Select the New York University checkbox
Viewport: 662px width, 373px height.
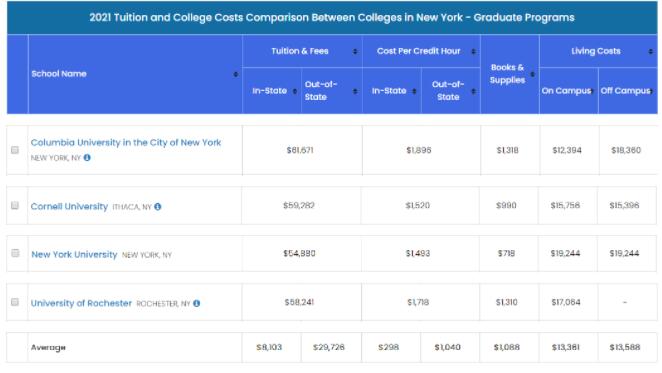15,253
